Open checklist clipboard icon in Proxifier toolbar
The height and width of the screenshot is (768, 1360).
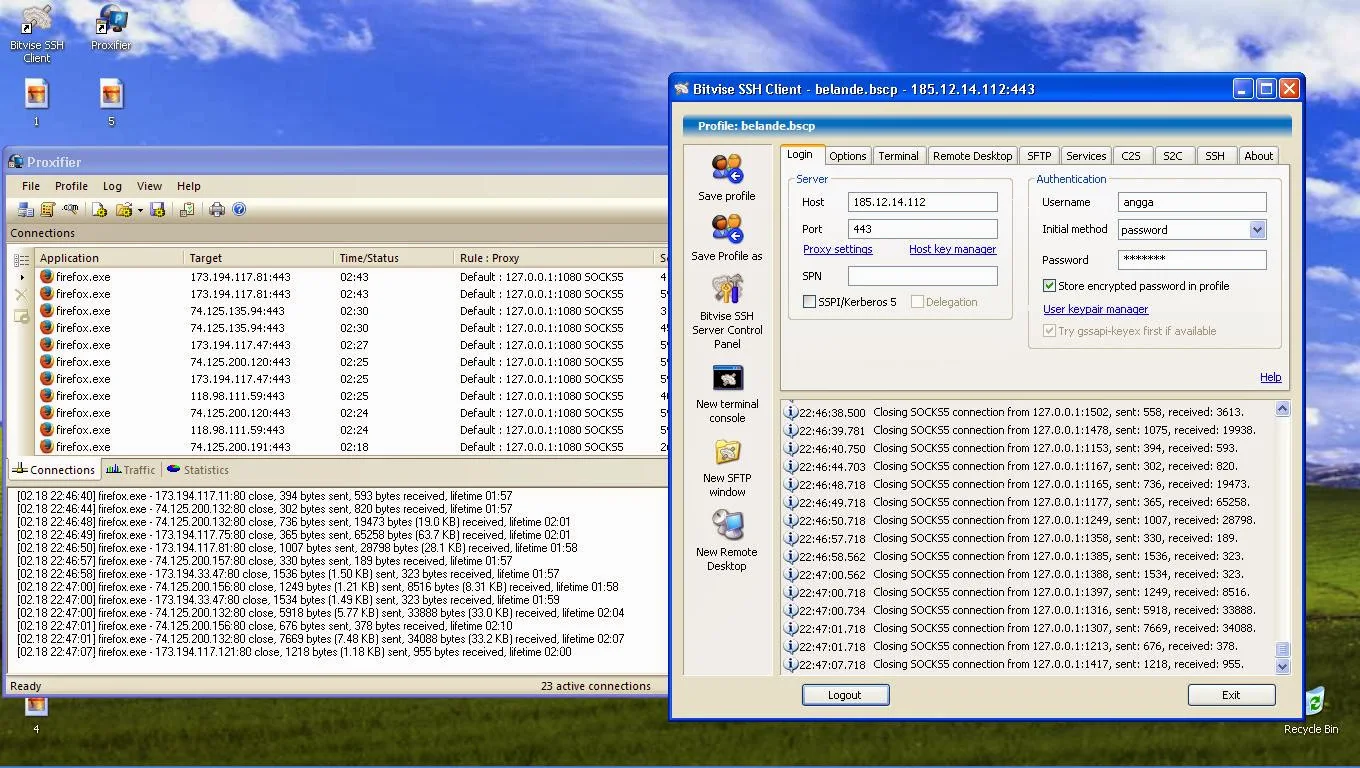tap(187, 210)
